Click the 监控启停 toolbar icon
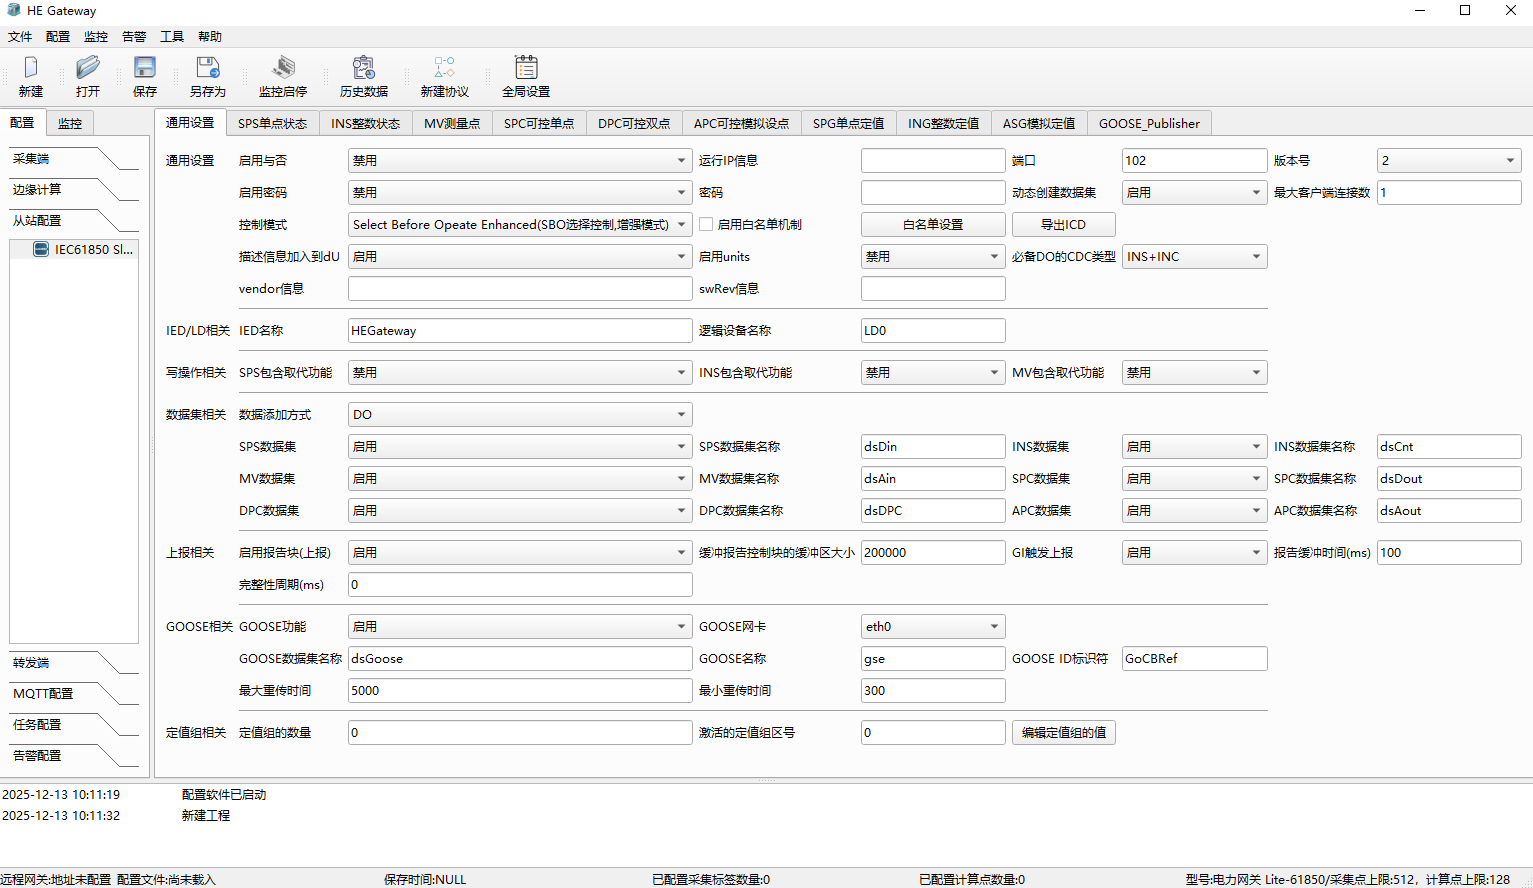1533x888 pixels. [x=283, y=68]
